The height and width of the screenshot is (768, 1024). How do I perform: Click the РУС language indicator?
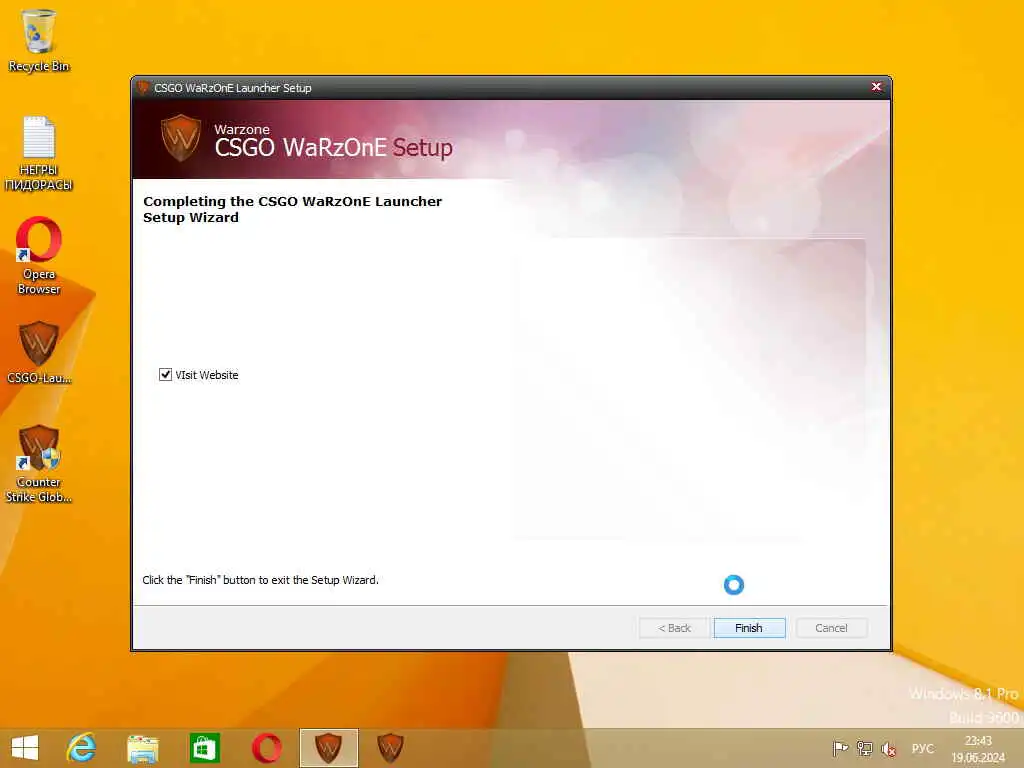pos(923,748)
